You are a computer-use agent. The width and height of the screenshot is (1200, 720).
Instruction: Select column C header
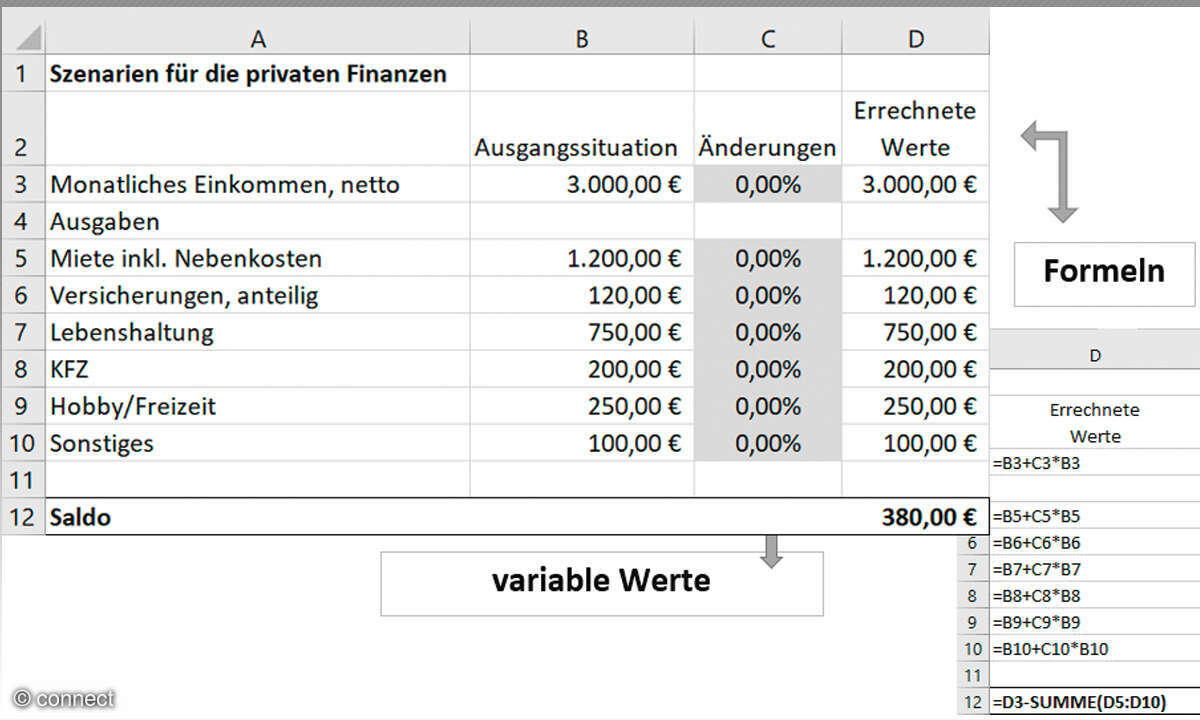768,38
